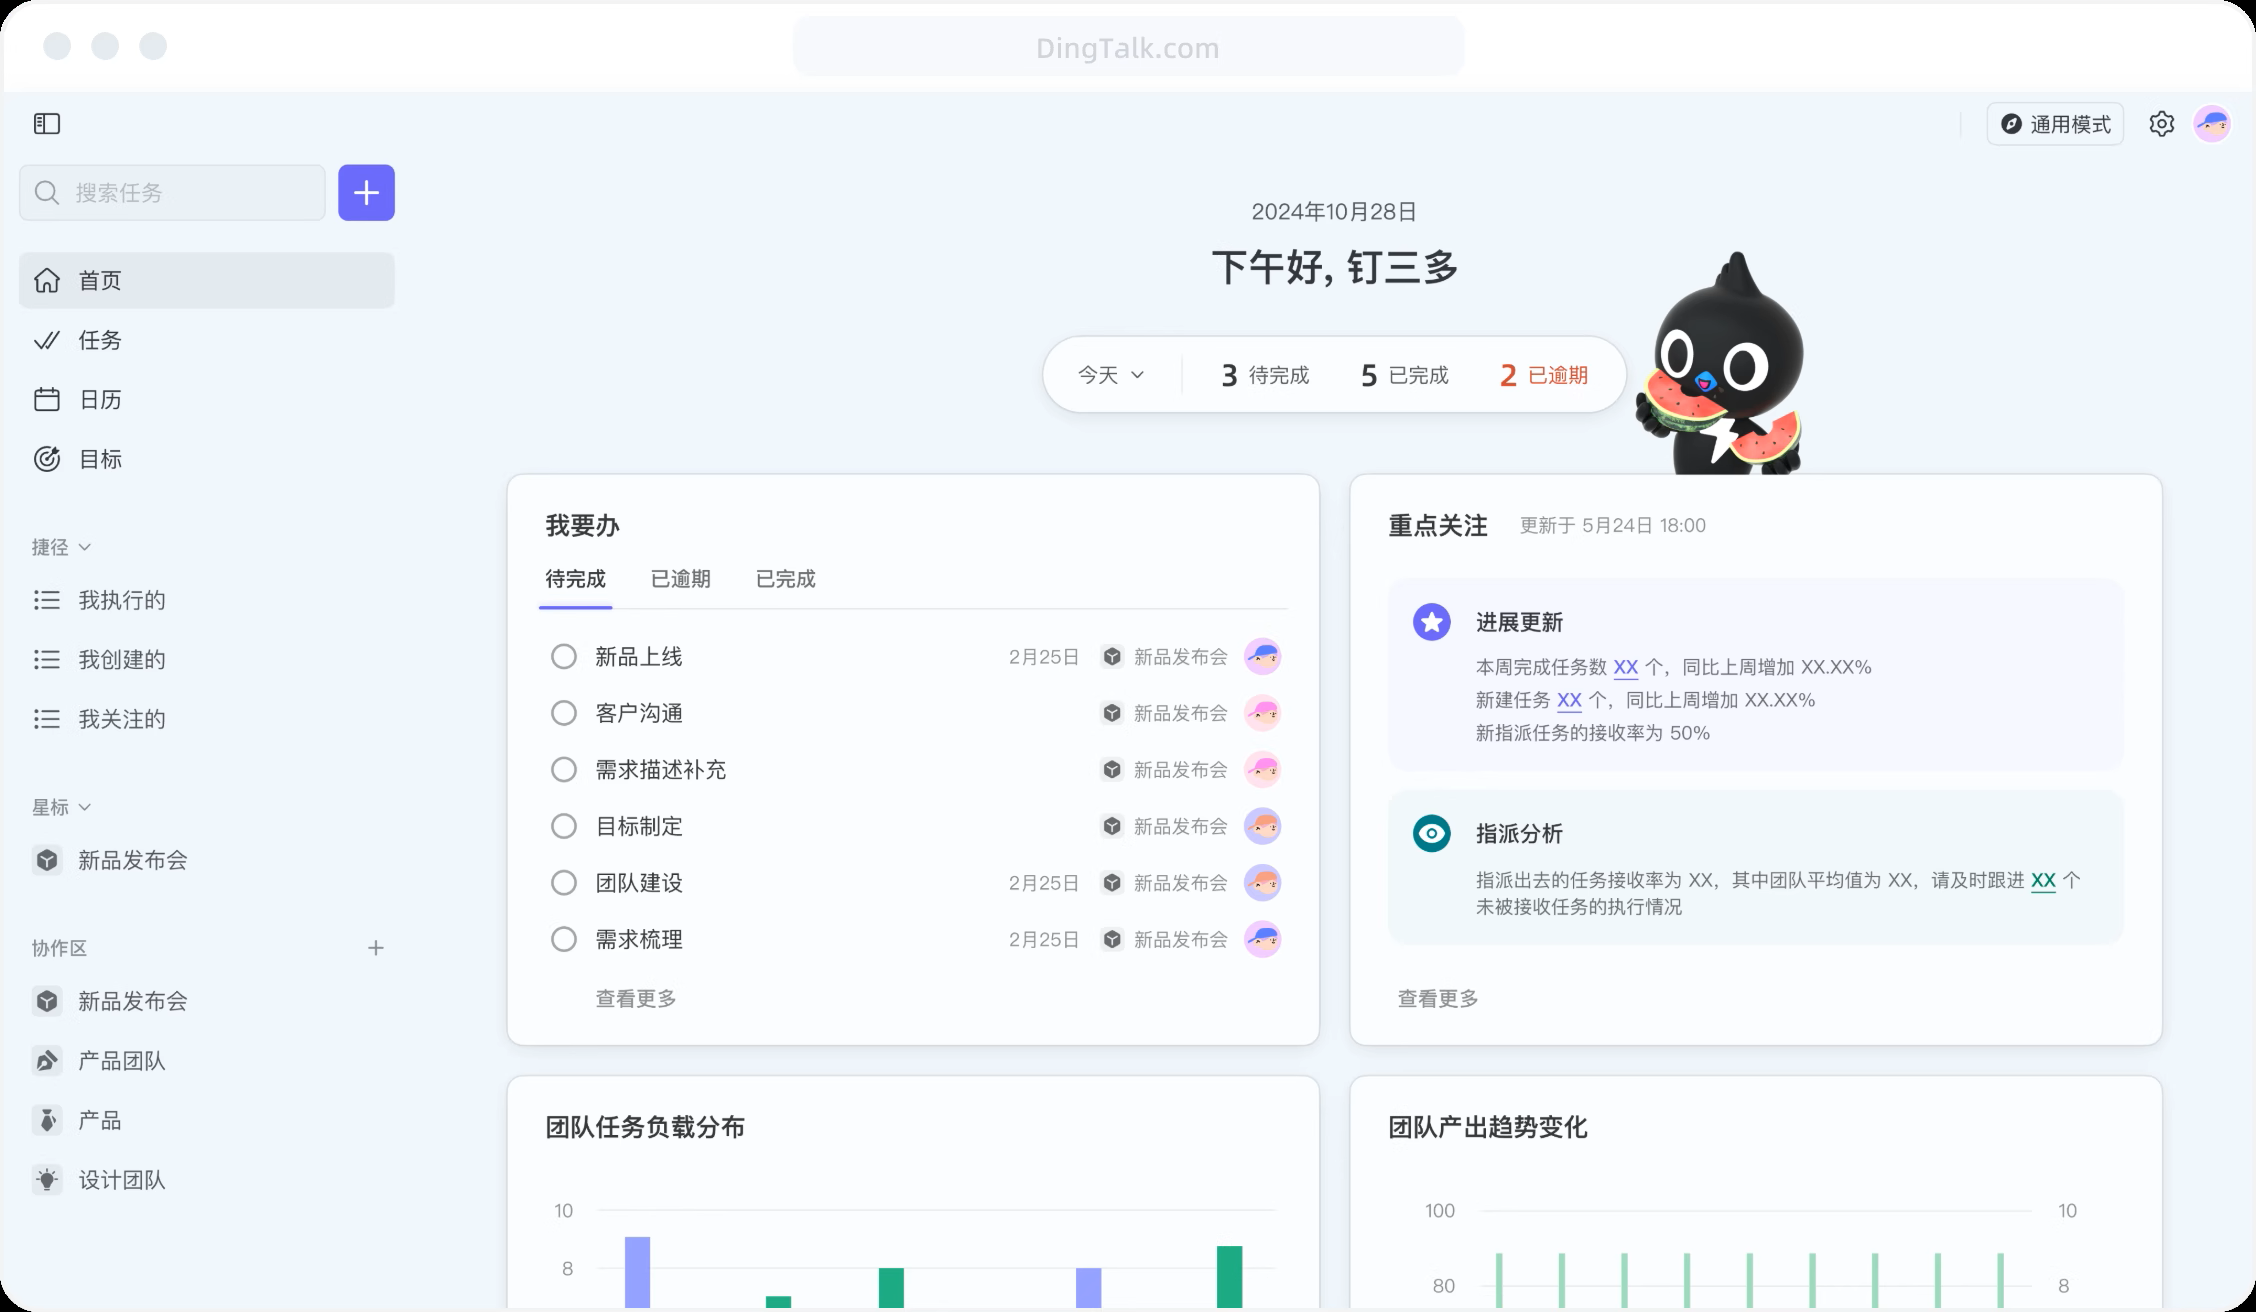The width and height of the screenshot is (2256, 1312).
Task: Collapse the 星标 section
Action: pos(61,807)
